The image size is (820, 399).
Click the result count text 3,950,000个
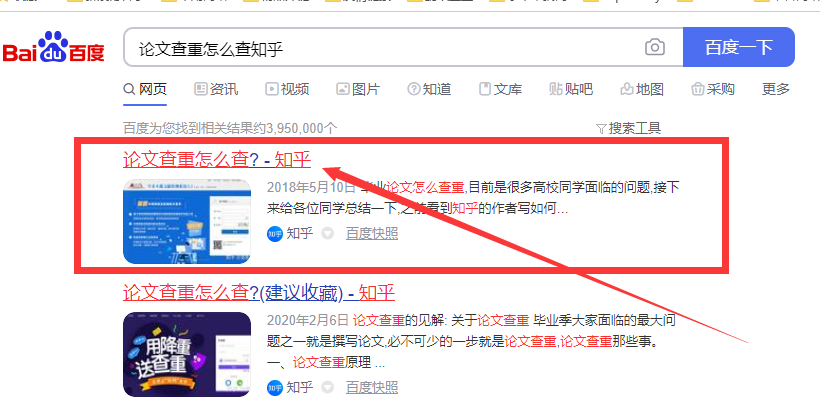[x=302, y=128]
